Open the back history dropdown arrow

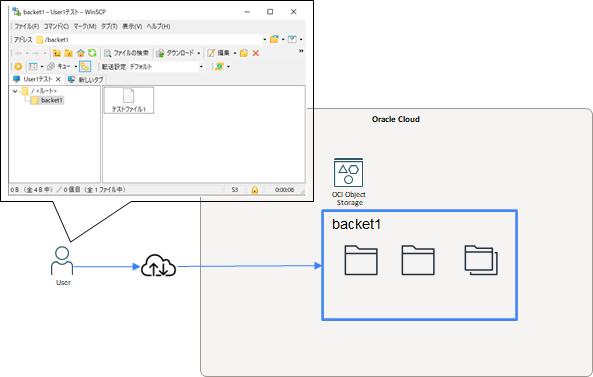coord(27,53)
